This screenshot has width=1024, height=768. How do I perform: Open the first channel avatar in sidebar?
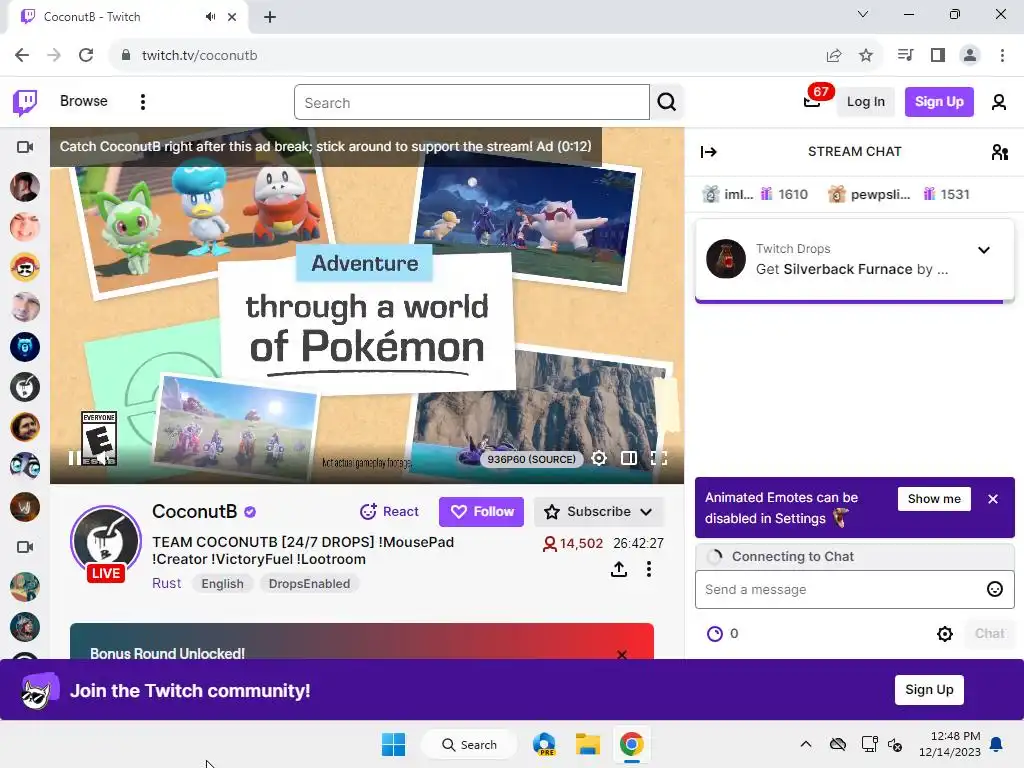click(25, 187)
